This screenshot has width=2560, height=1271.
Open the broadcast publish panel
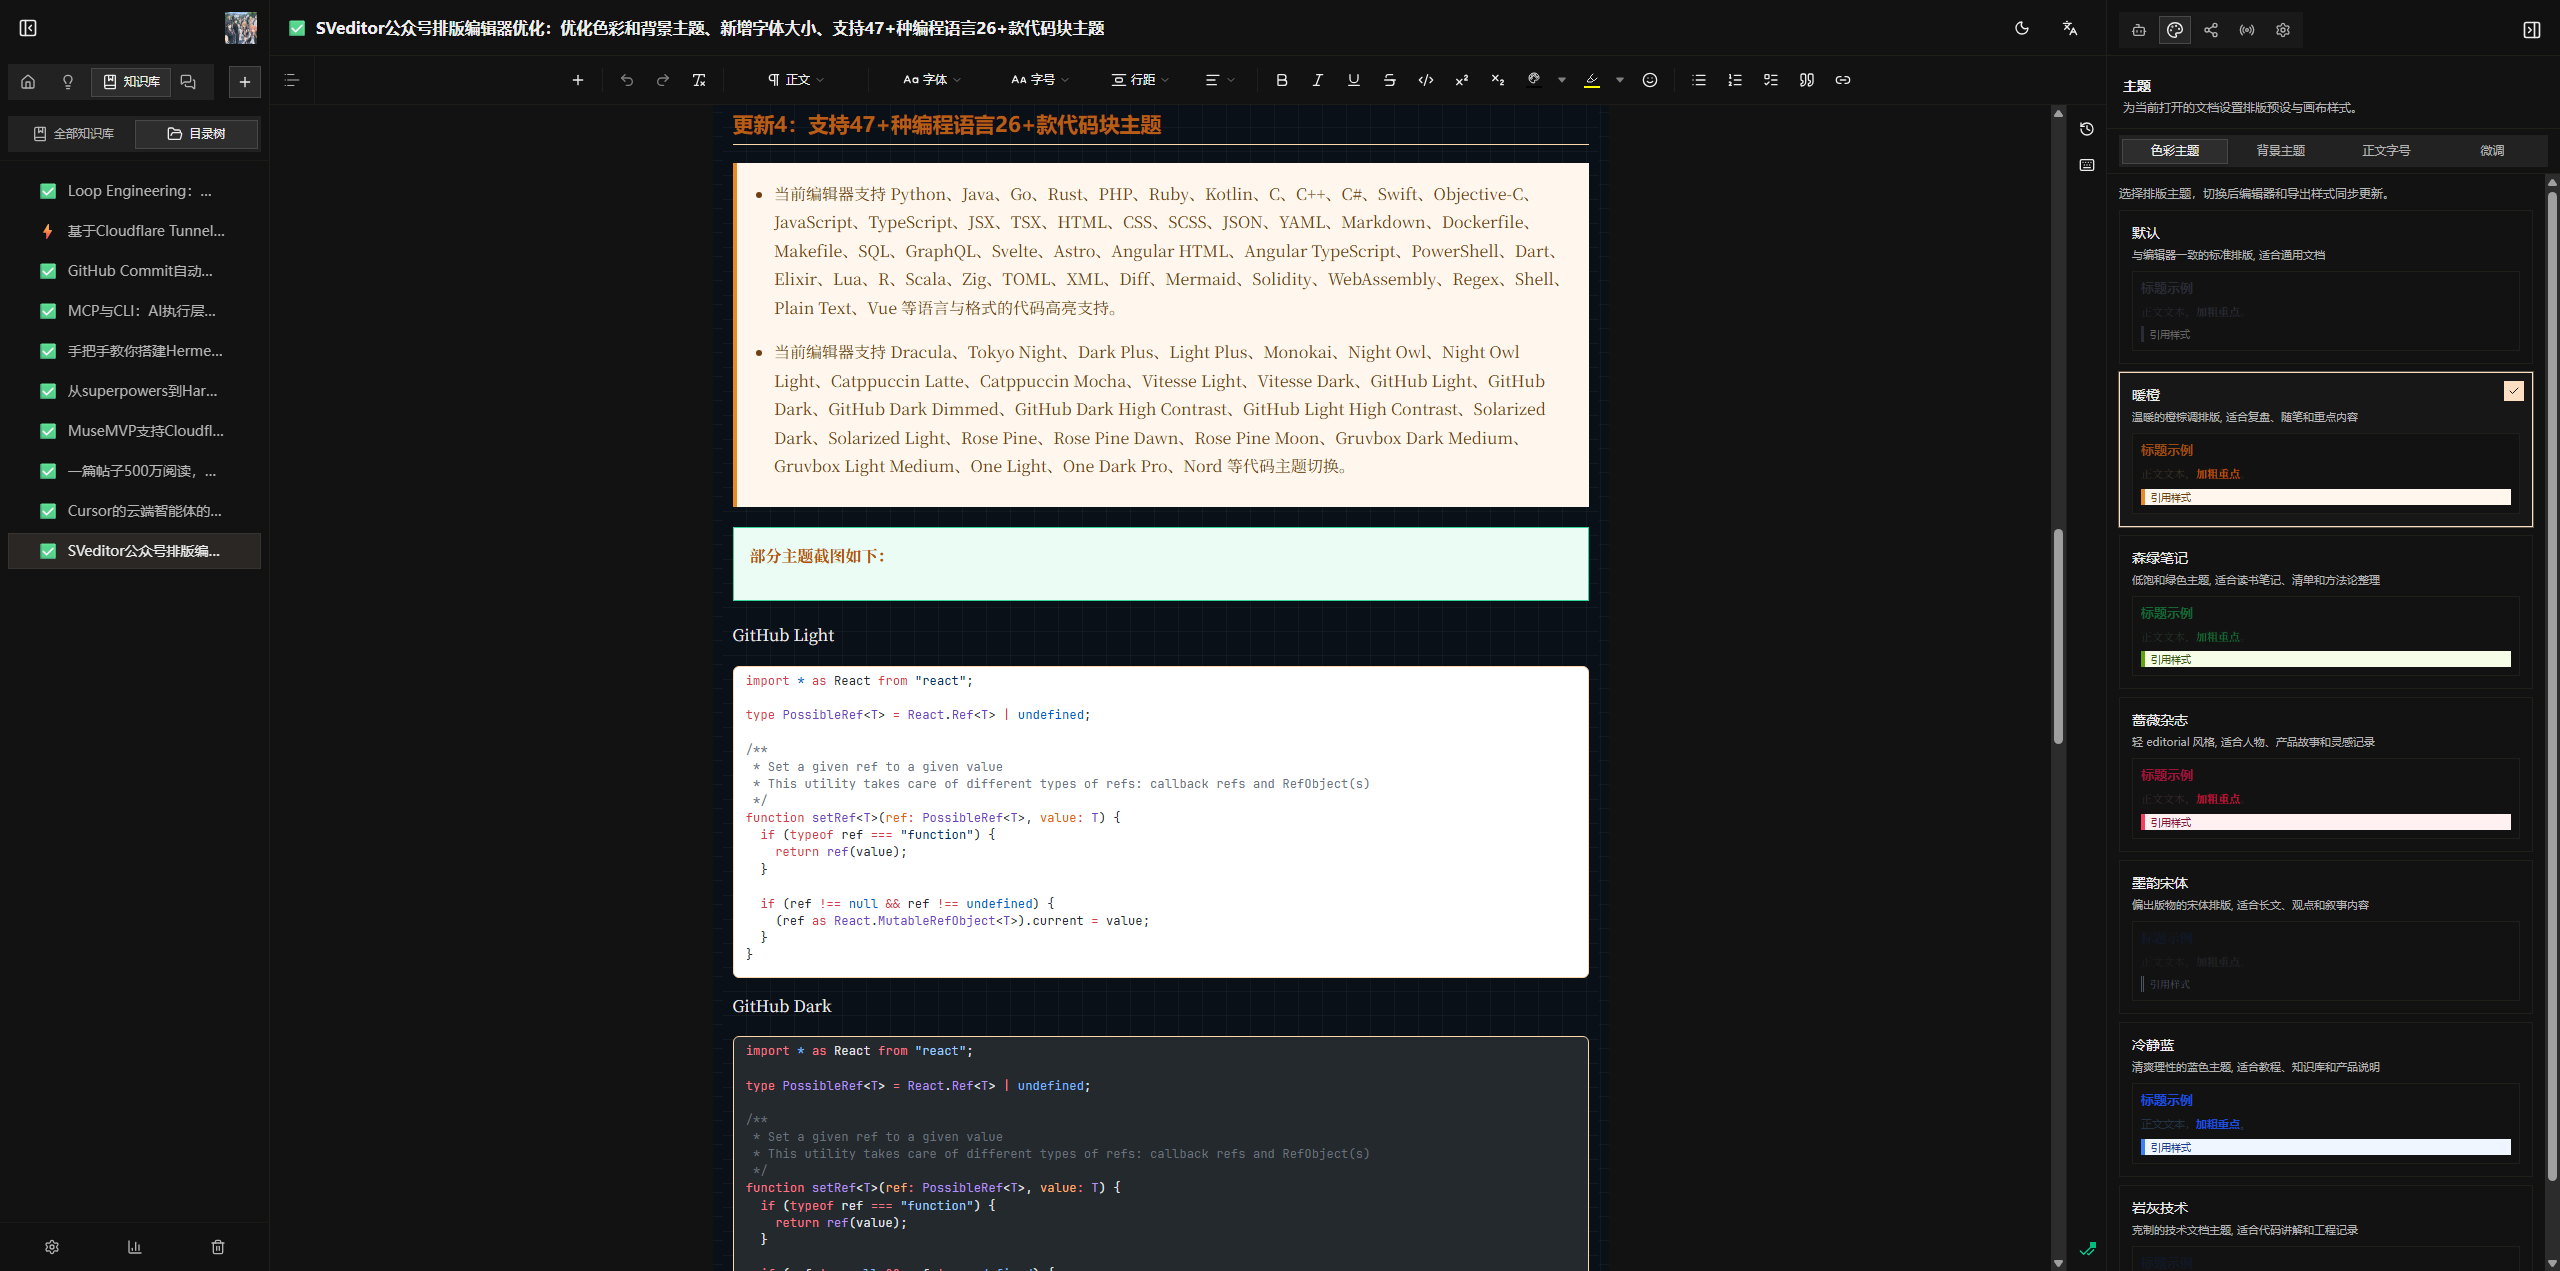point(2247,30)
